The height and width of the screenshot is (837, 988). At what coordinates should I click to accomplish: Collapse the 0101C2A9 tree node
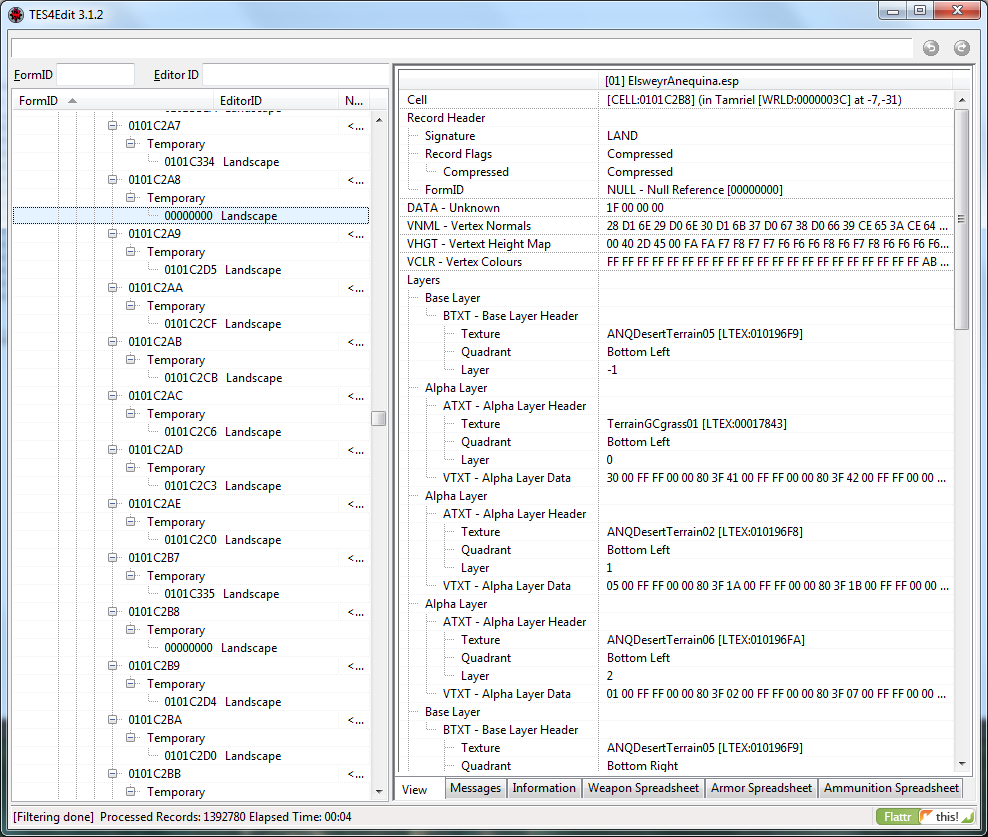point(113,235)
